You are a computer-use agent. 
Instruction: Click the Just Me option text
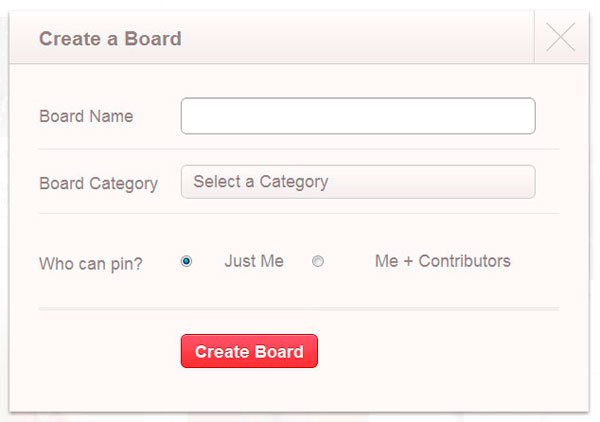click(254, 261)
